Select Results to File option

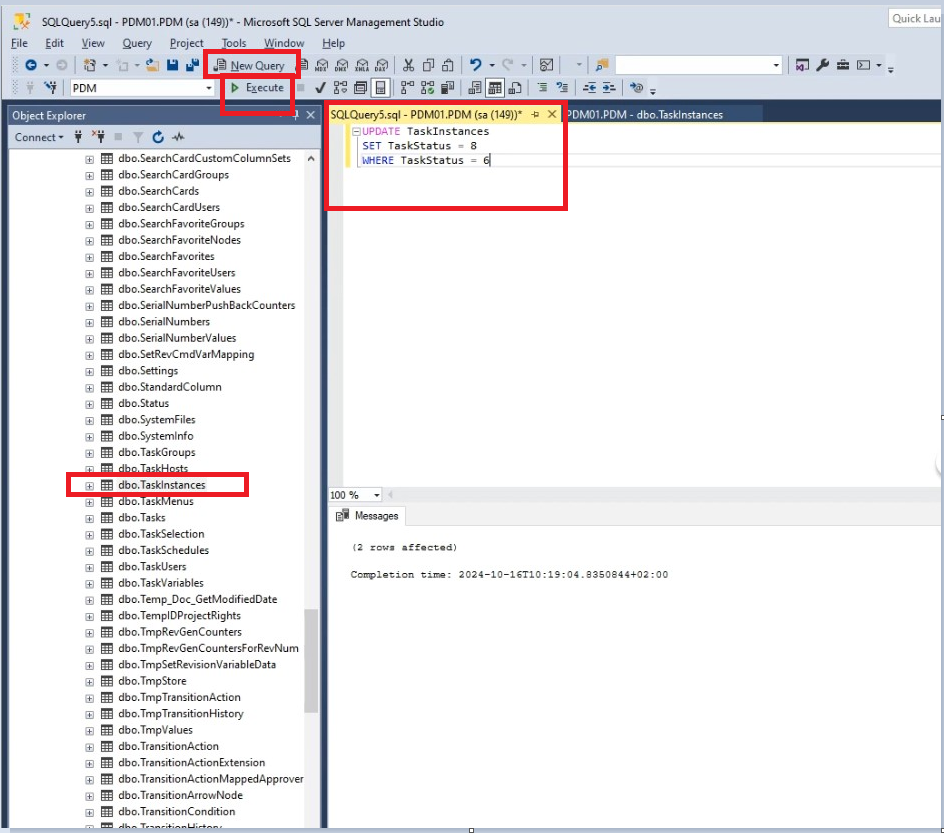tap(515, 88)
